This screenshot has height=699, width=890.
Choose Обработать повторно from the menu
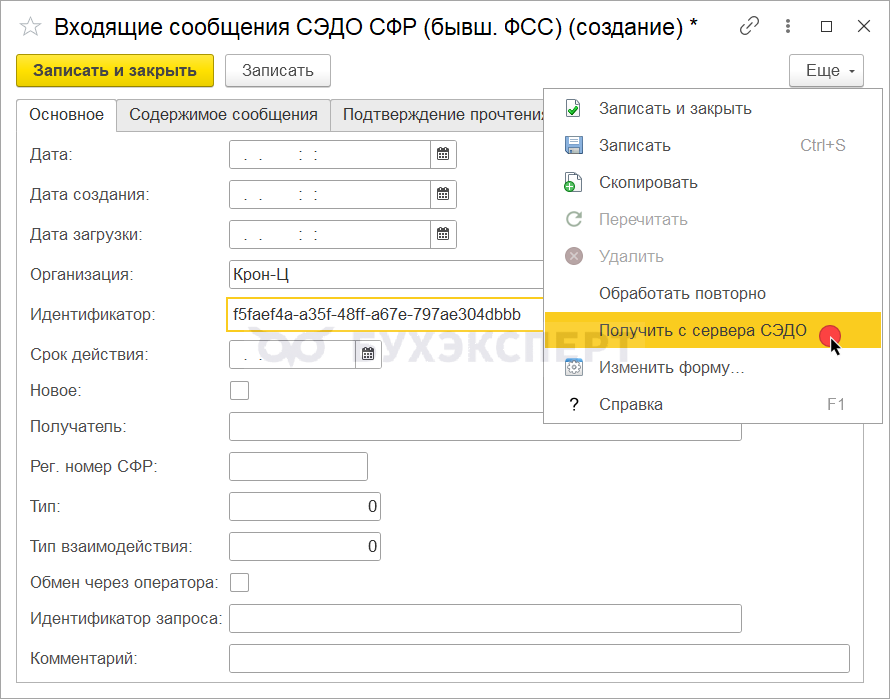682,294
